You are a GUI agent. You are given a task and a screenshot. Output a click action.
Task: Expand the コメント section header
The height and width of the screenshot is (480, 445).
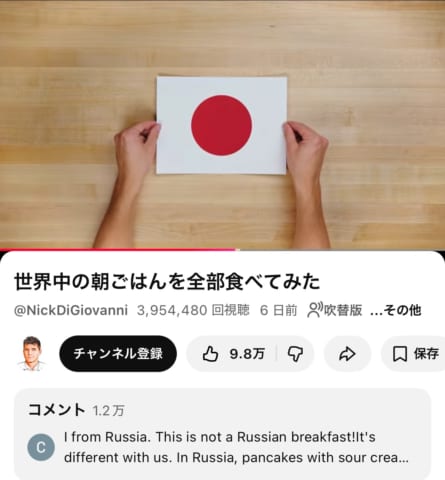pyautogui.click(x=57, y=410)
